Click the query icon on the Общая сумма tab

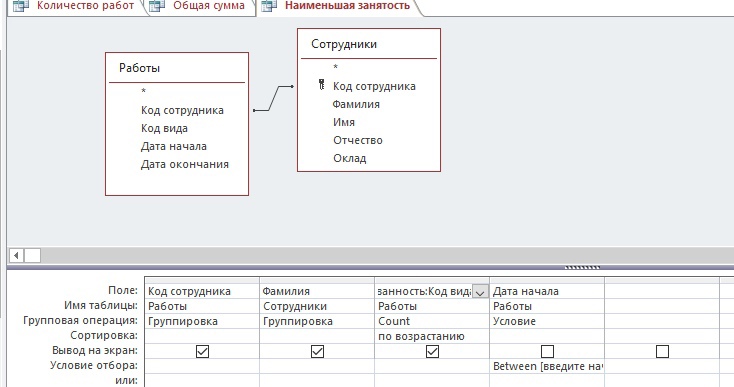pos(157,6)
